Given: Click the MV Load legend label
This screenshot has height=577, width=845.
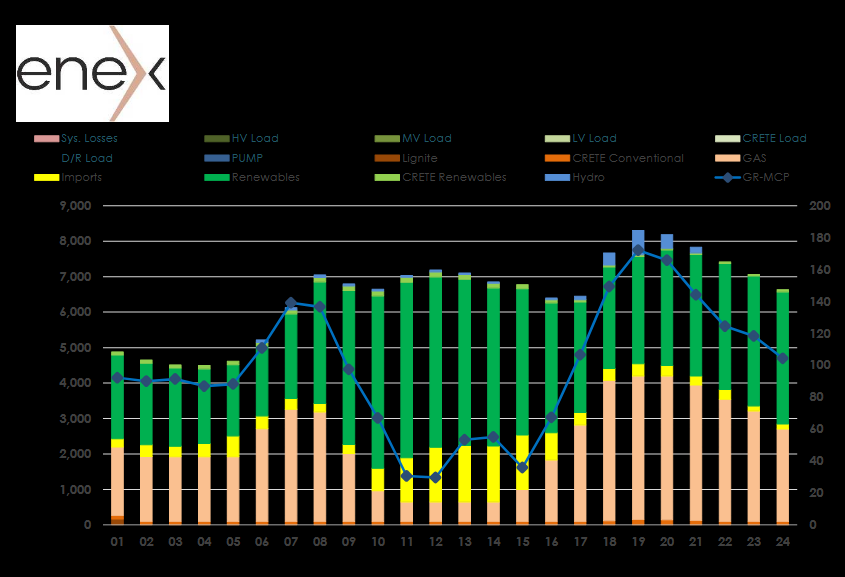Looking at the screenshot, I should point(427,138).
